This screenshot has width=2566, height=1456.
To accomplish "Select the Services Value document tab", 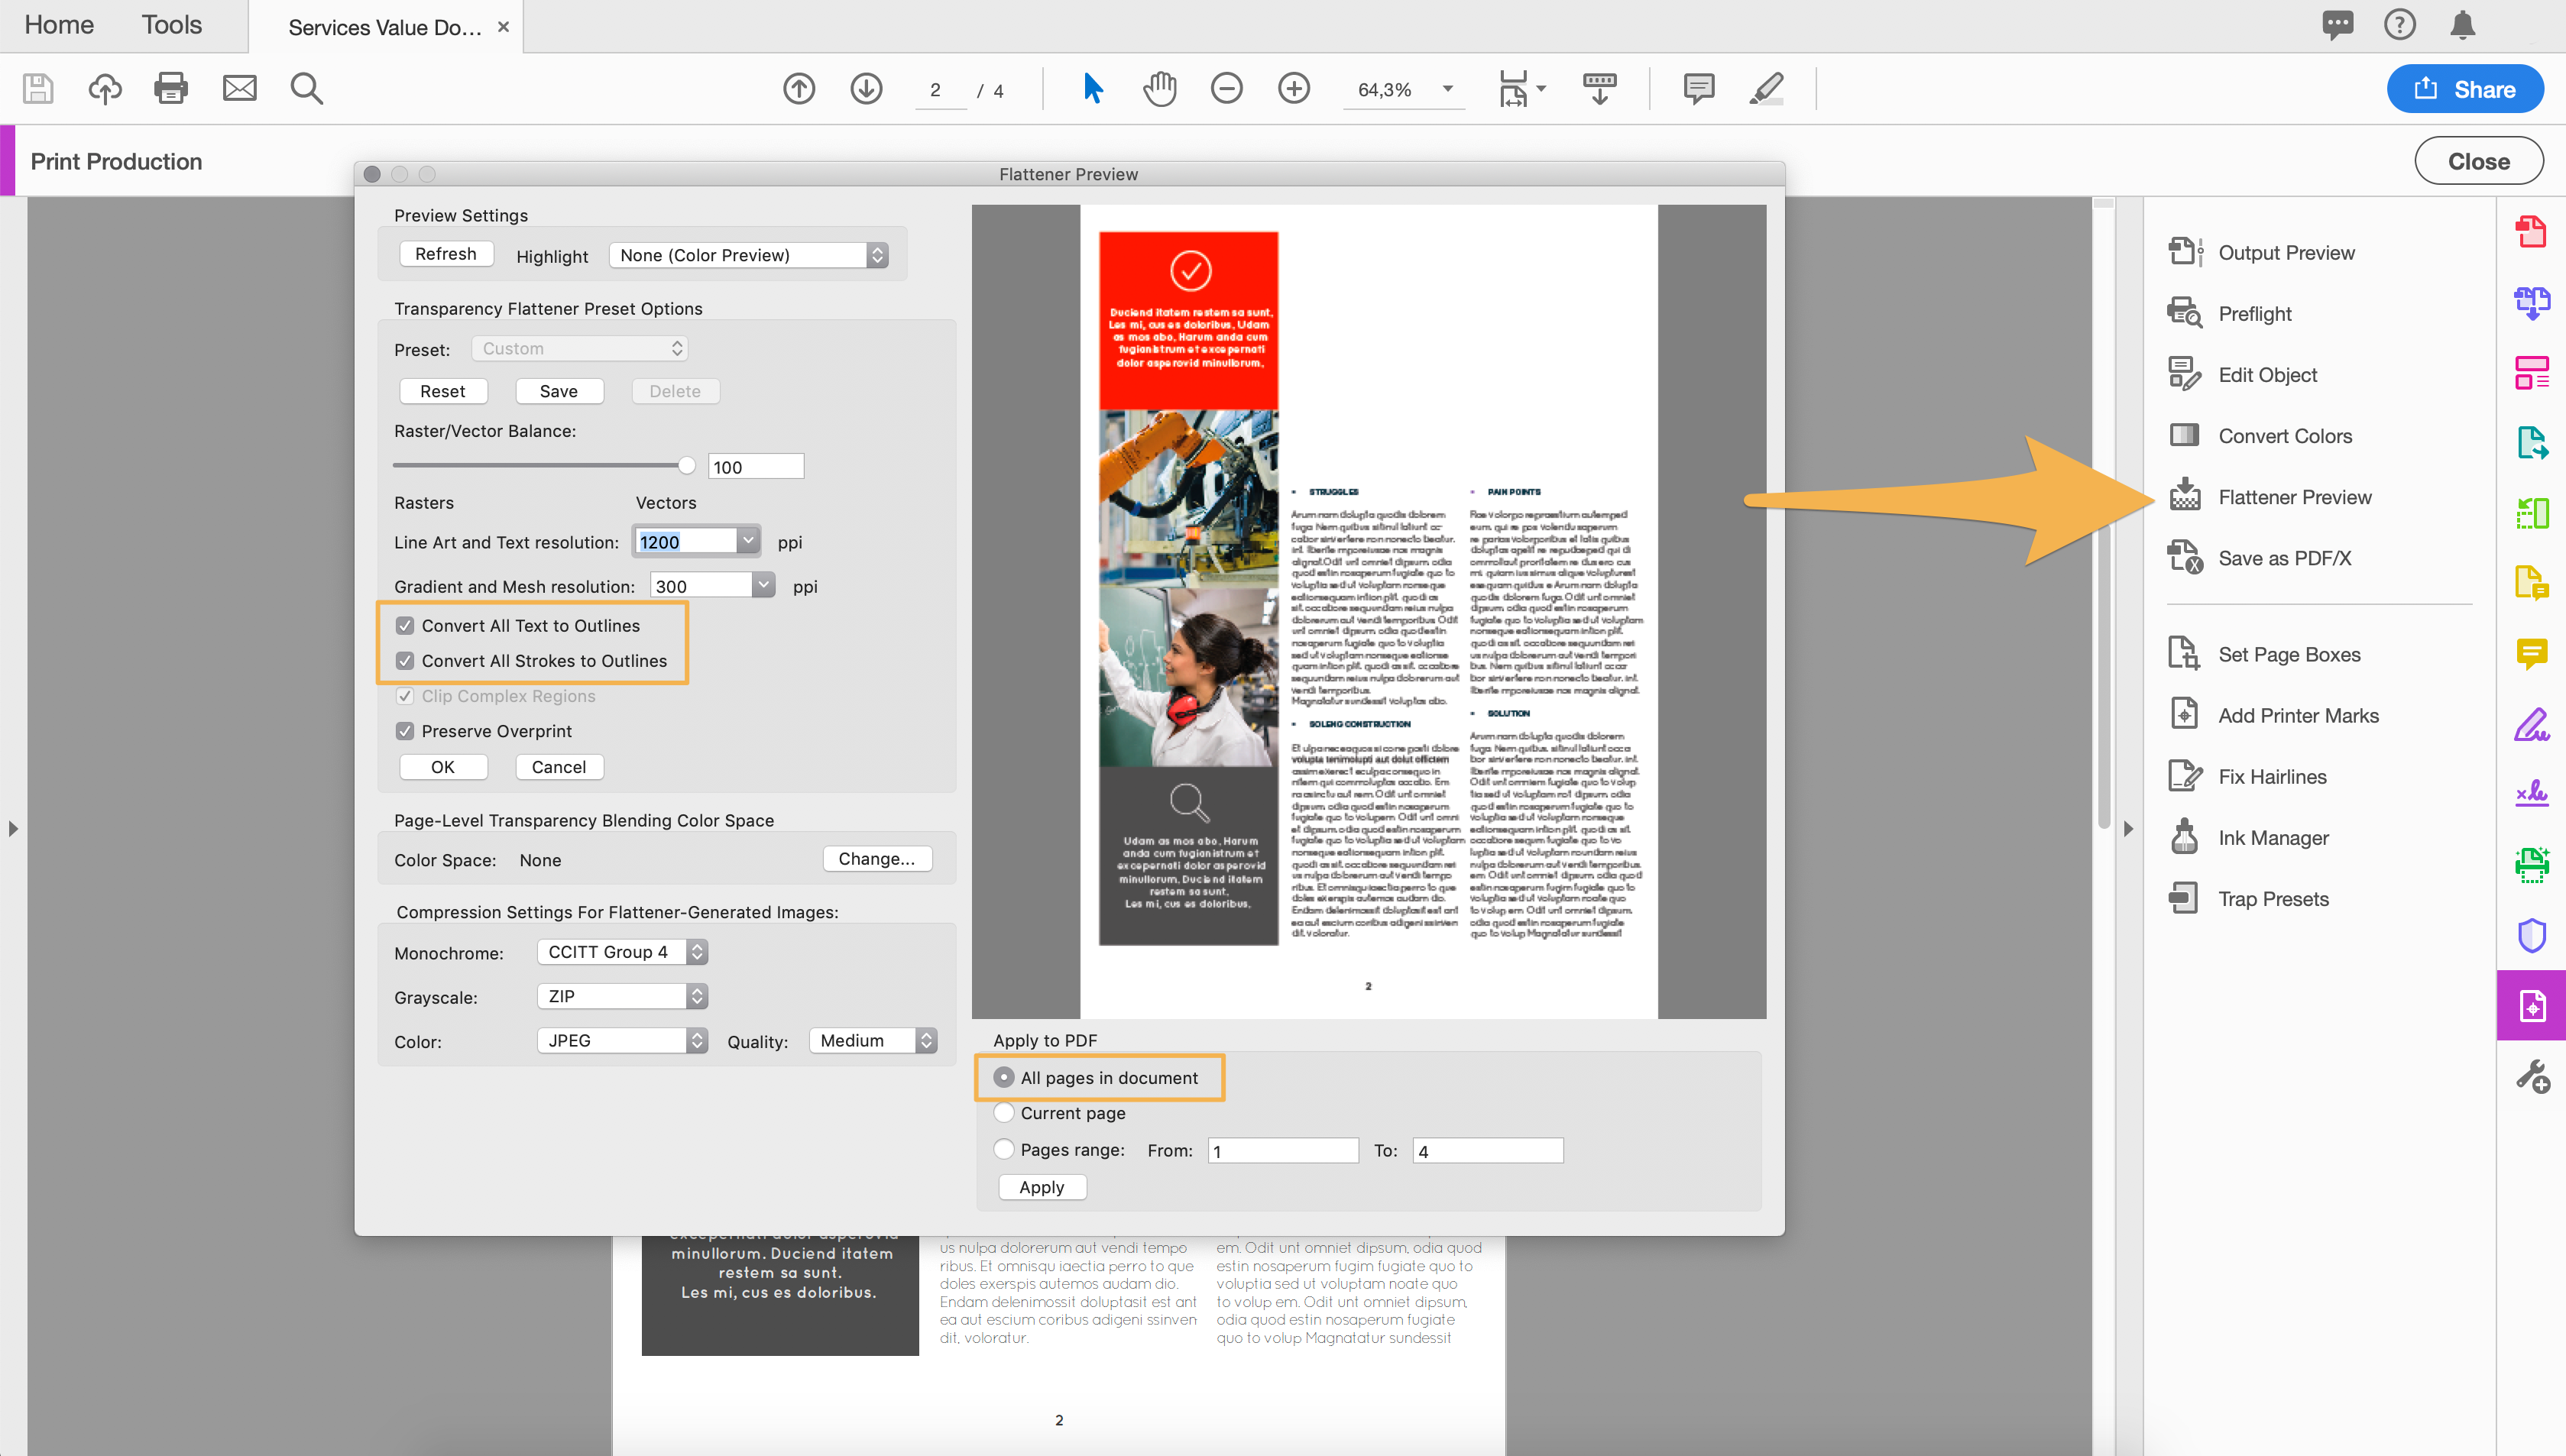I will pos(384,27).
